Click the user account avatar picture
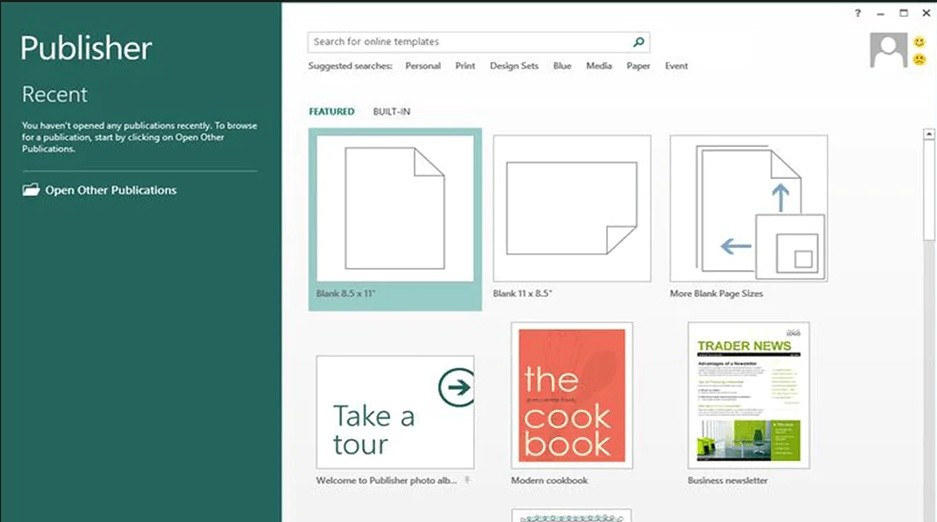Viewport: 937px width, 522px height. [x=888, y=50]
